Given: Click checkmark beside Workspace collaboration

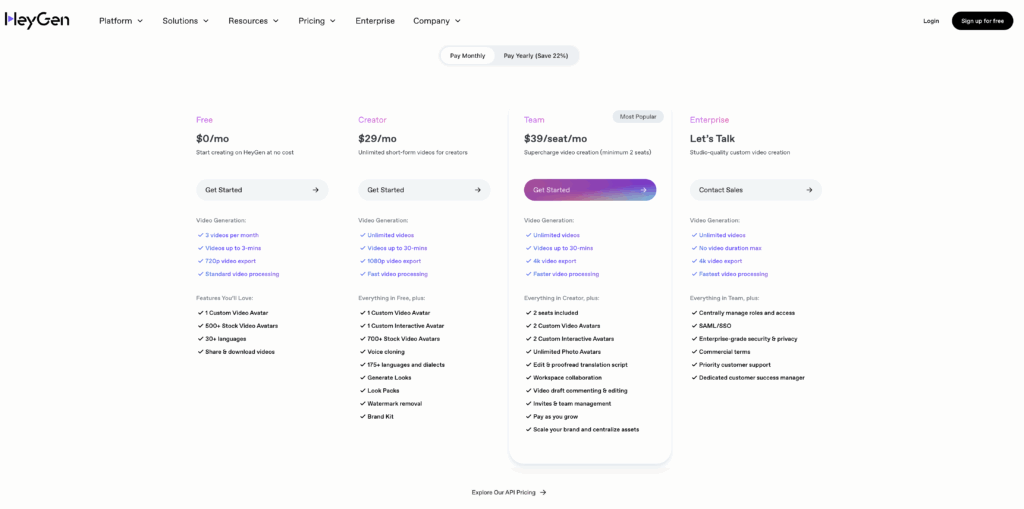Looking at the screenshot, I should coord(528,378).
